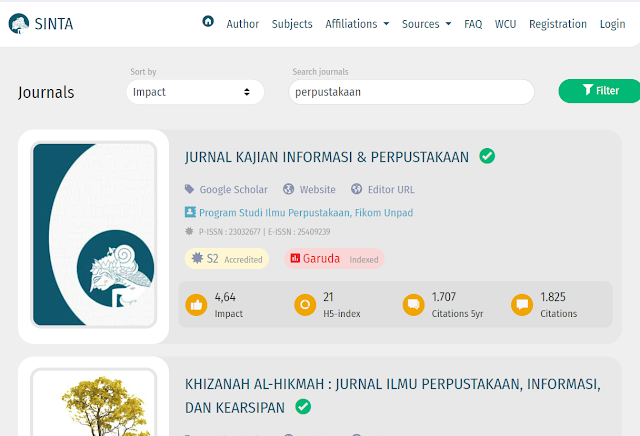Open the FAQ page

click(473, 24)
